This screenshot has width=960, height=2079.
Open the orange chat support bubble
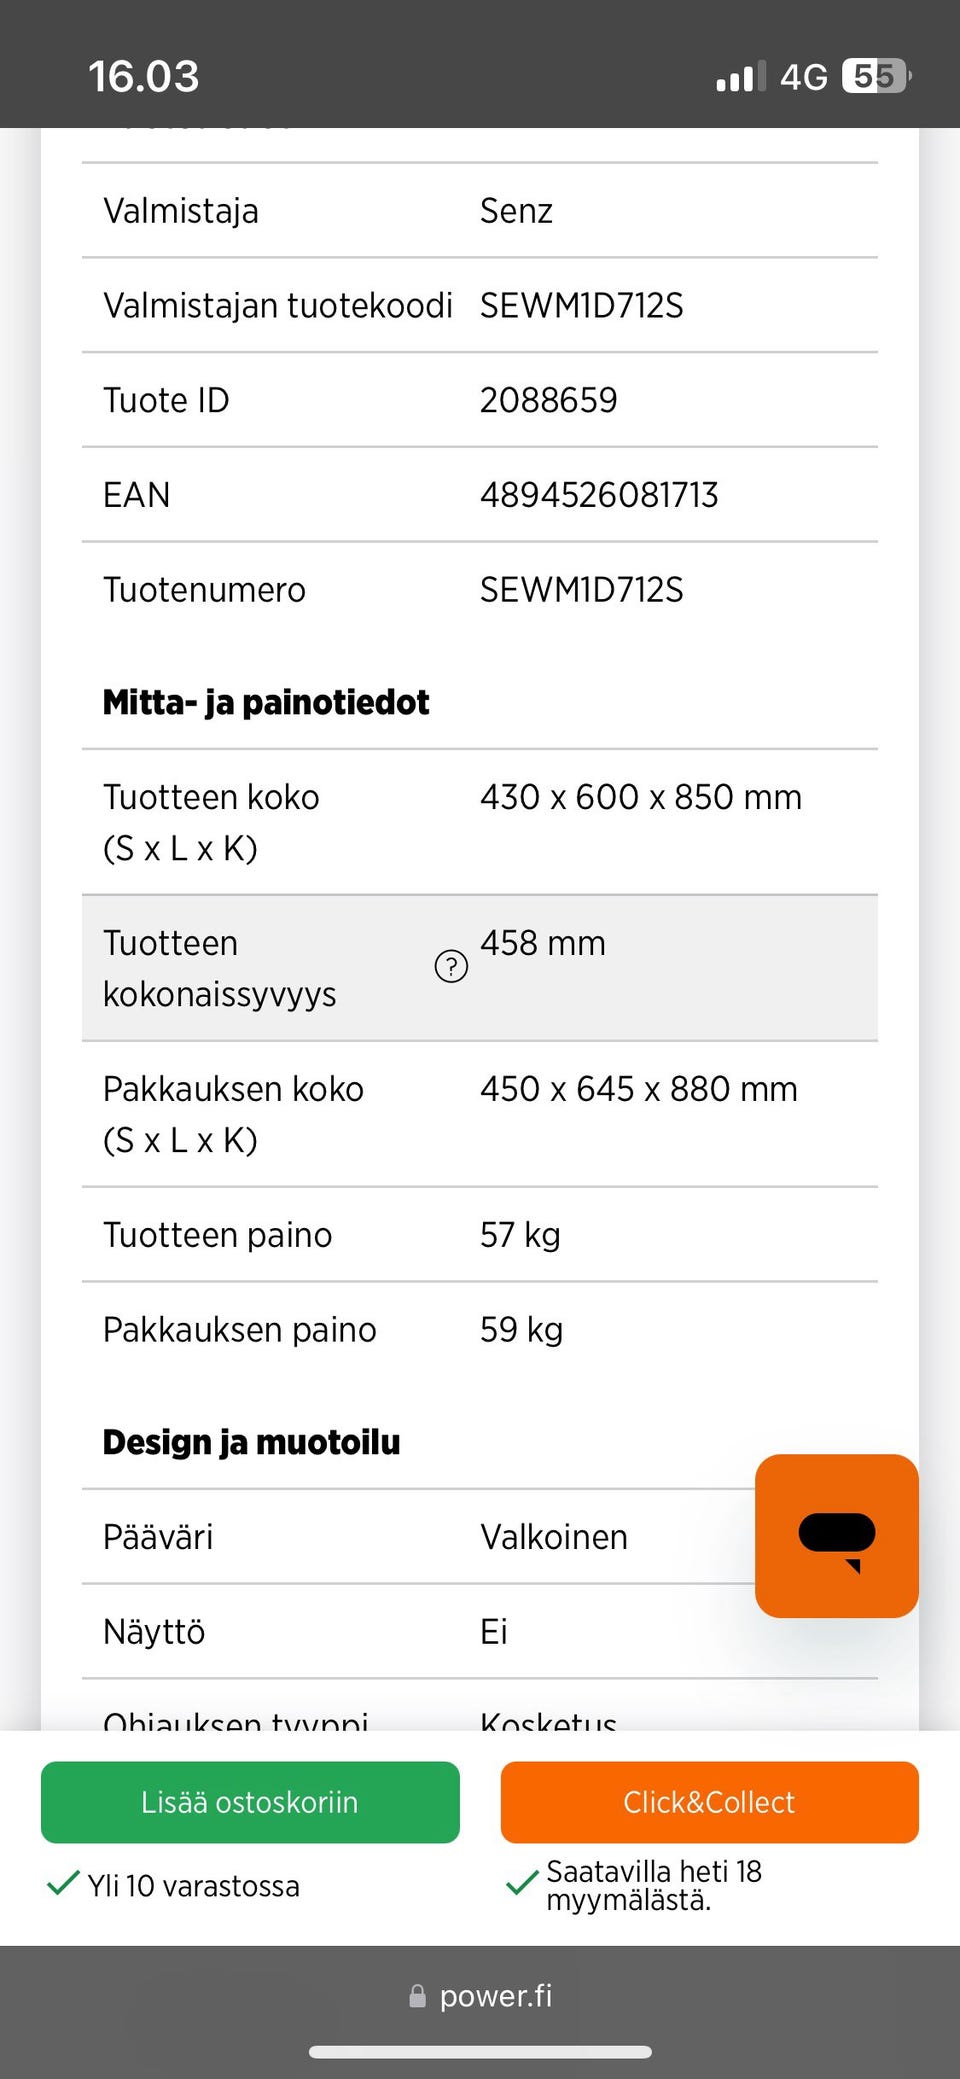coord(836,1535)
